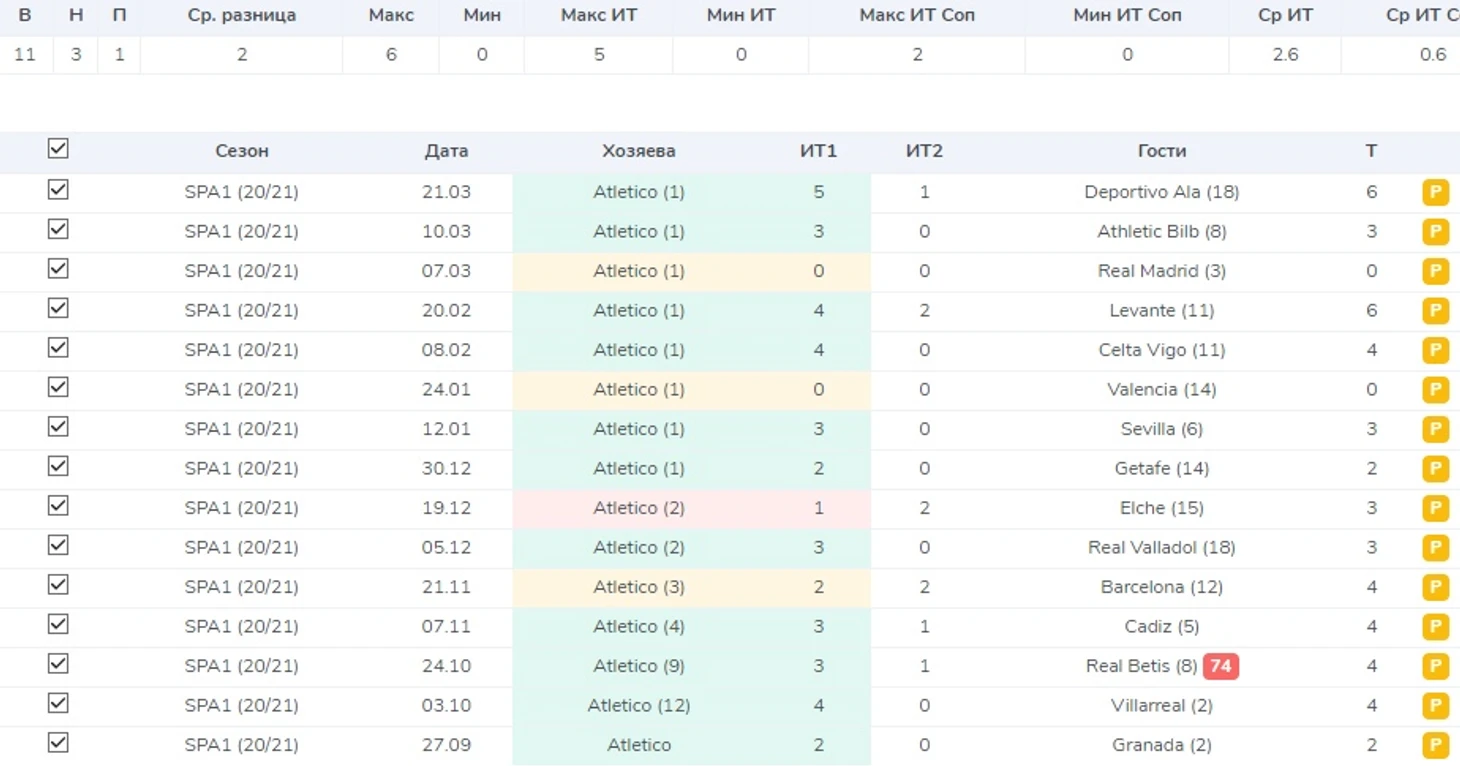Click home team Atletico (4) cell

639,627
